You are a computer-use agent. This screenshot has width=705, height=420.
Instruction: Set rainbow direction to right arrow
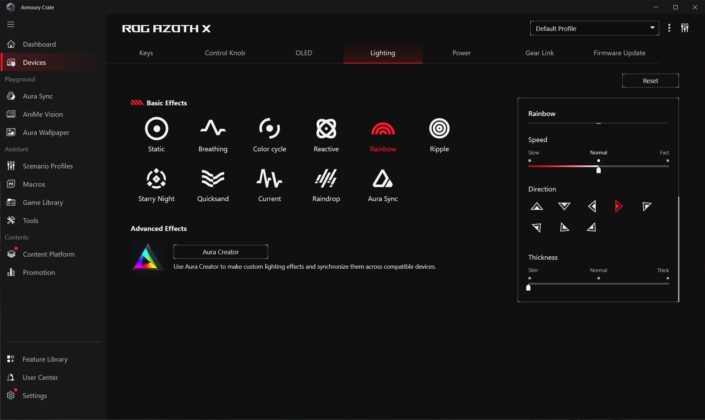[x=619, y=206]
